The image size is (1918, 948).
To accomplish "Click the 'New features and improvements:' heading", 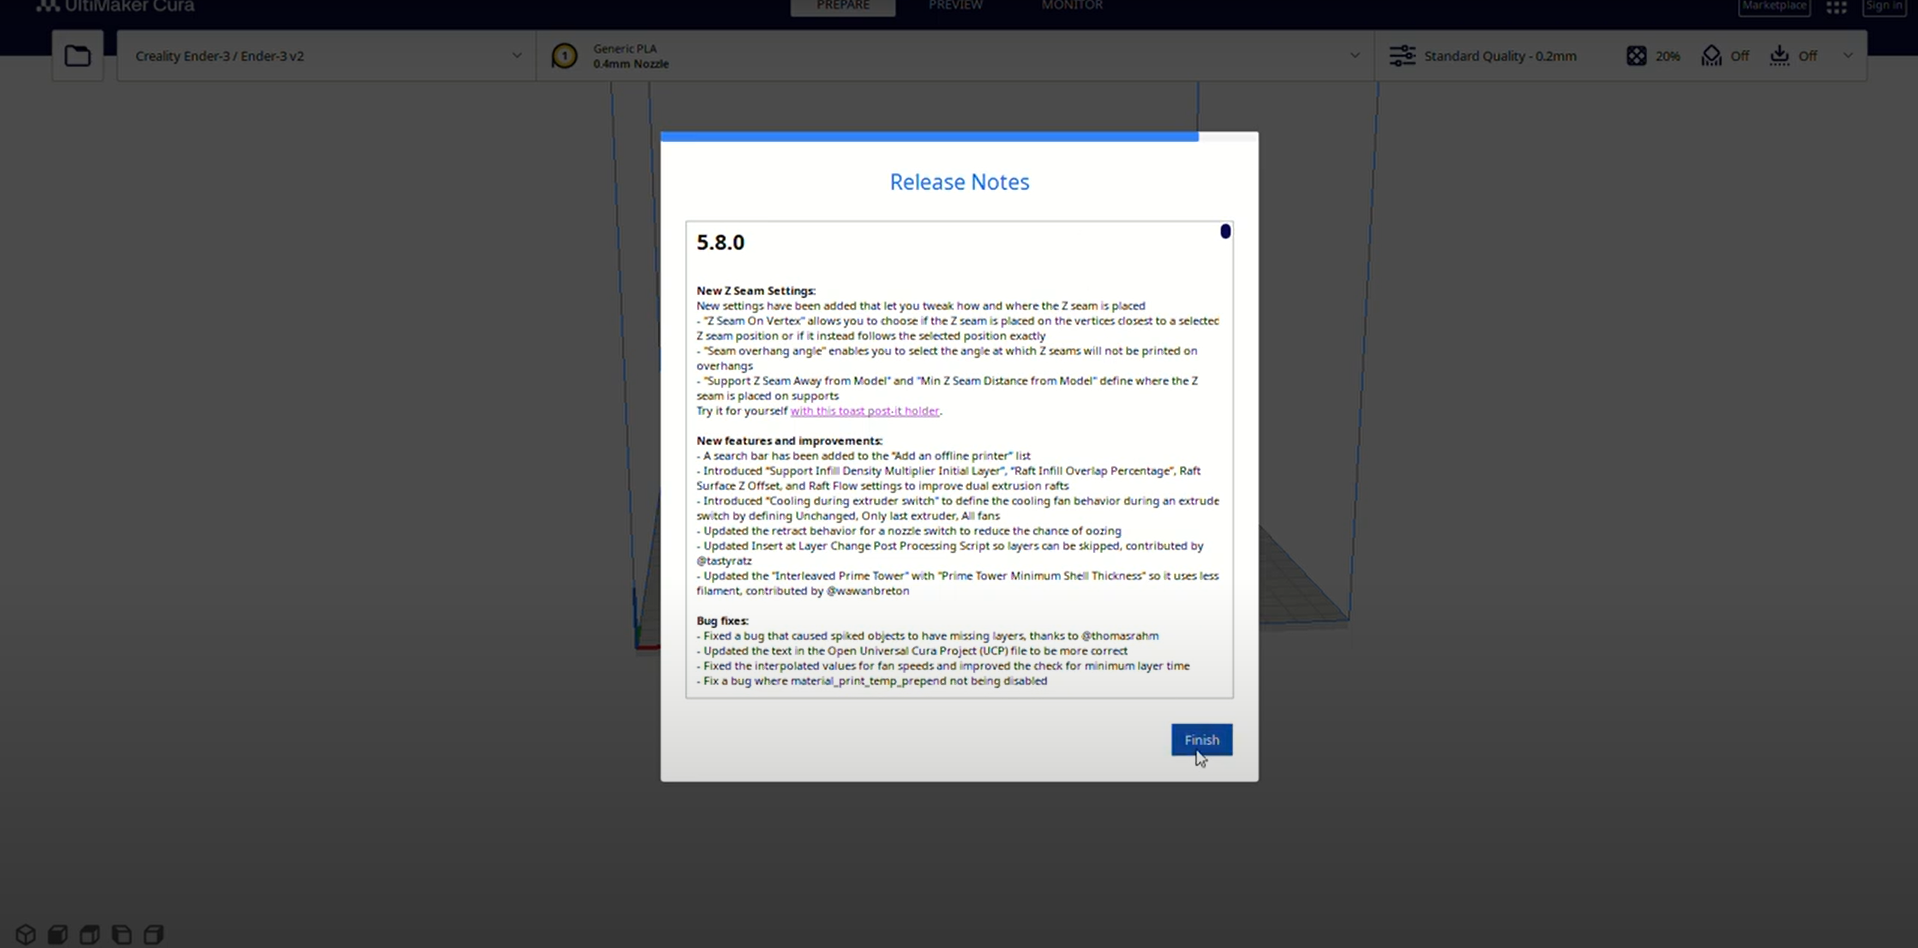I will coord(789,441).
